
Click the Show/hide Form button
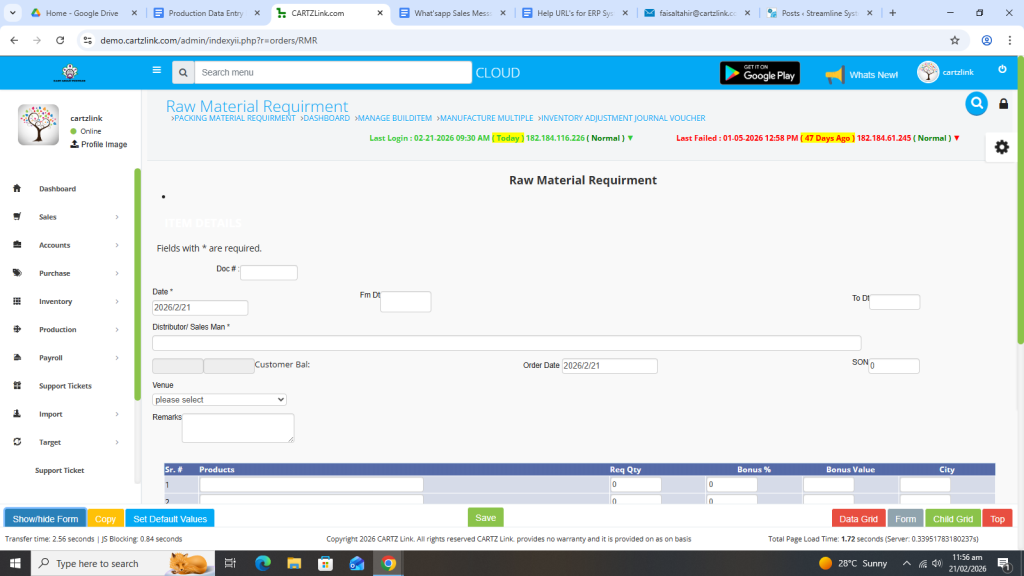(x=45, y=519)
